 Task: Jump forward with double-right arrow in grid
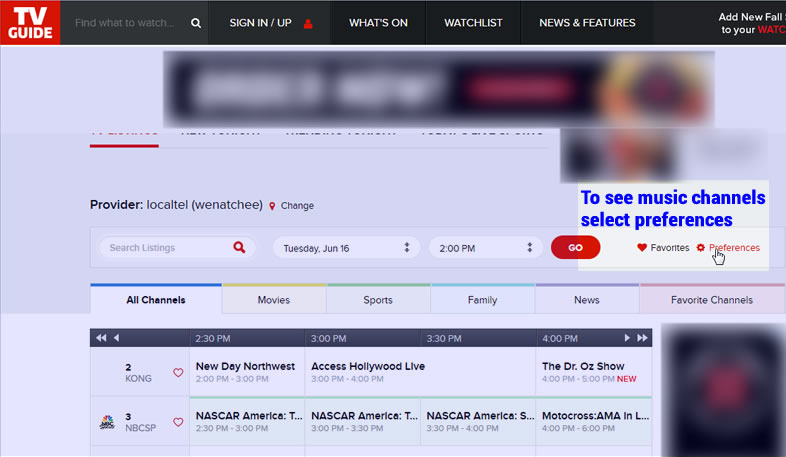click(x=642, y=338)
